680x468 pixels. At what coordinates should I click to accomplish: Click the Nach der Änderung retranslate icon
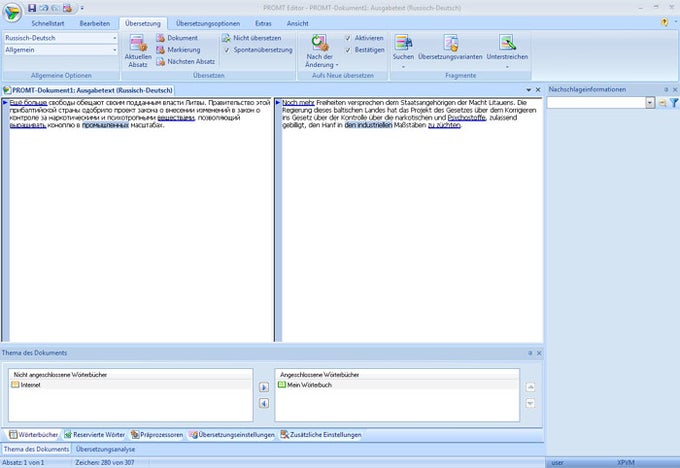pos(320,43)
